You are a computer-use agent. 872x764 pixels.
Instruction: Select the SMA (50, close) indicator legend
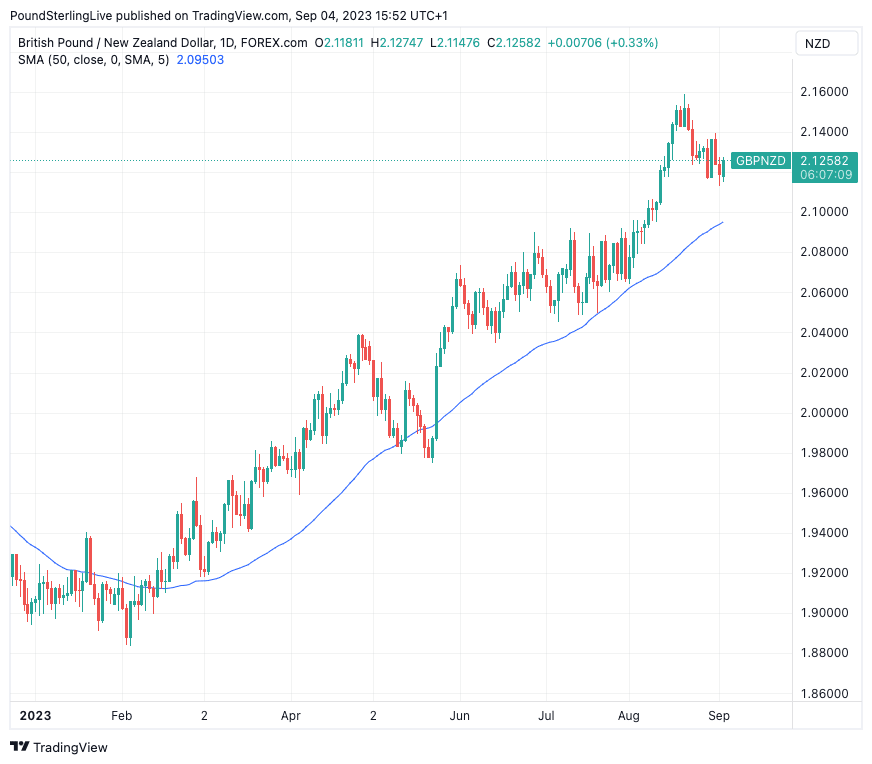click(93, 60)
